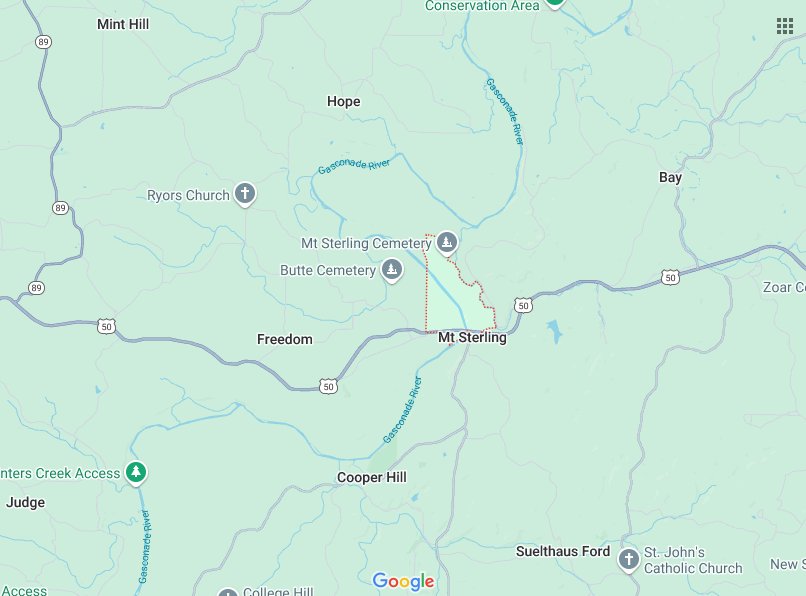Click the Butte Cemetery marker icon
Screen dimensions: 806x596
pyautogui.click(x=392, y=270)
